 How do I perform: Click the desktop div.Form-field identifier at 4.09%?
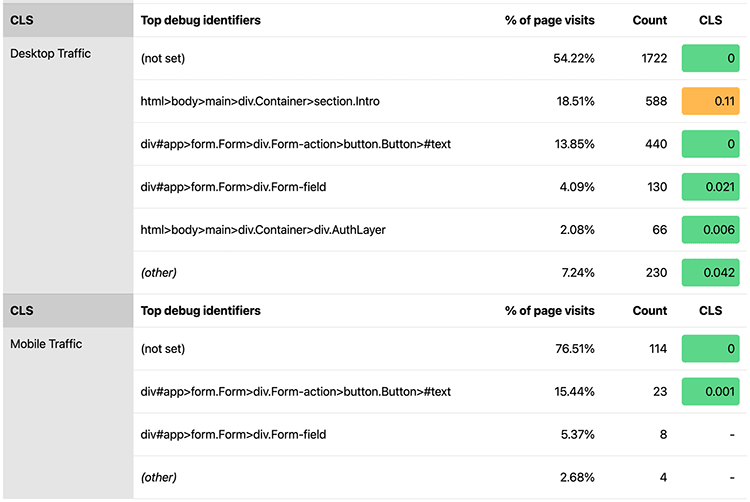click(x=233, y=187)
